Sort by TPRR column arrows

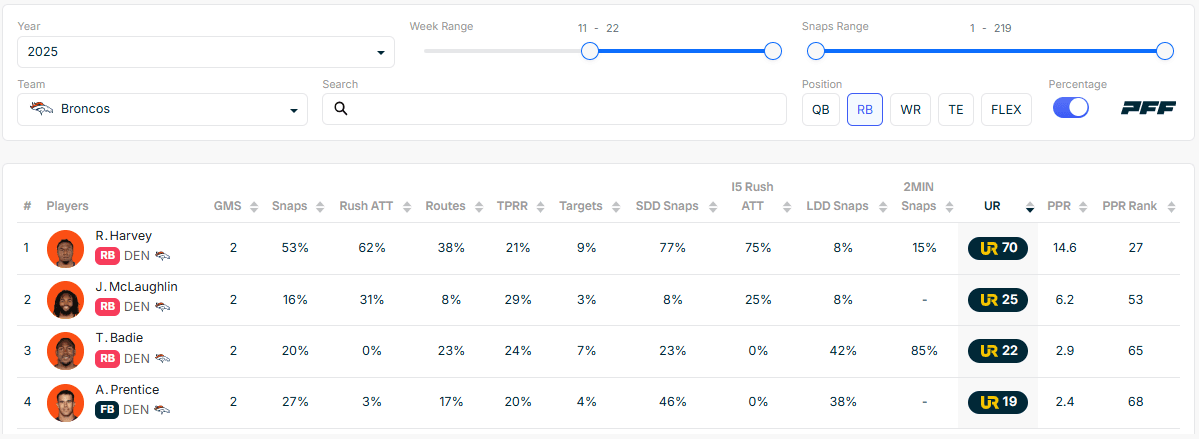[540, 207]
